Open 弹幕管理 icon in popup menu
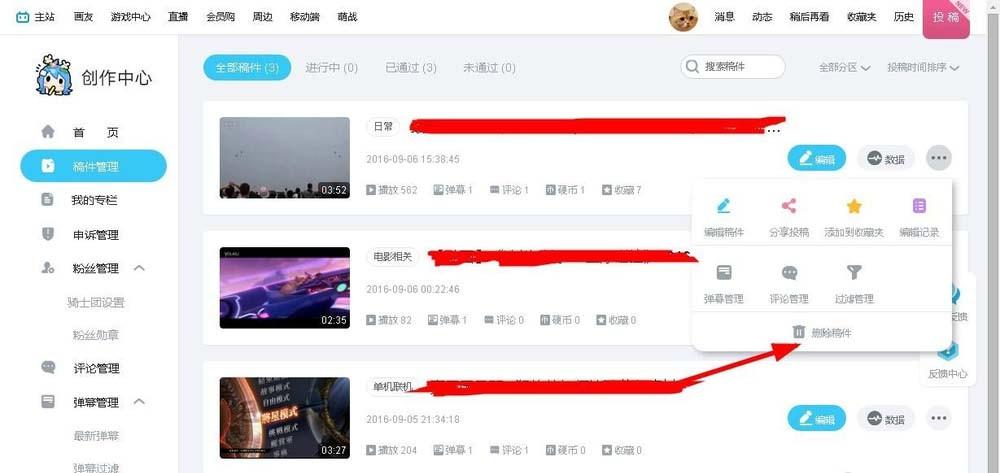This screenshot has width=1000, height=473. click(x=723, y=273)
